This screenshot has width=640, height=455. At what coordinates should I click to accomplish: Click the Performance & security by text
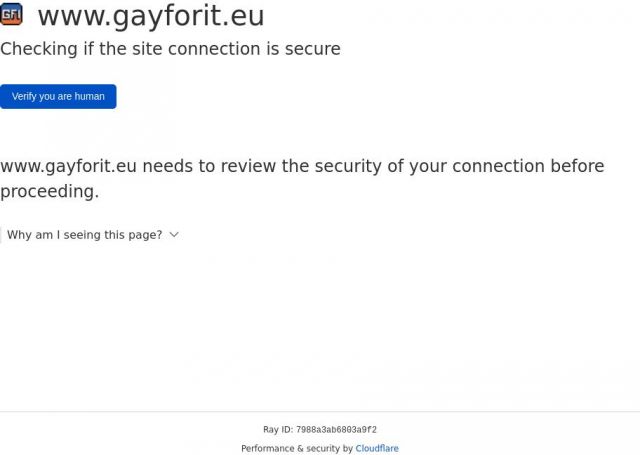coord(297,449)
